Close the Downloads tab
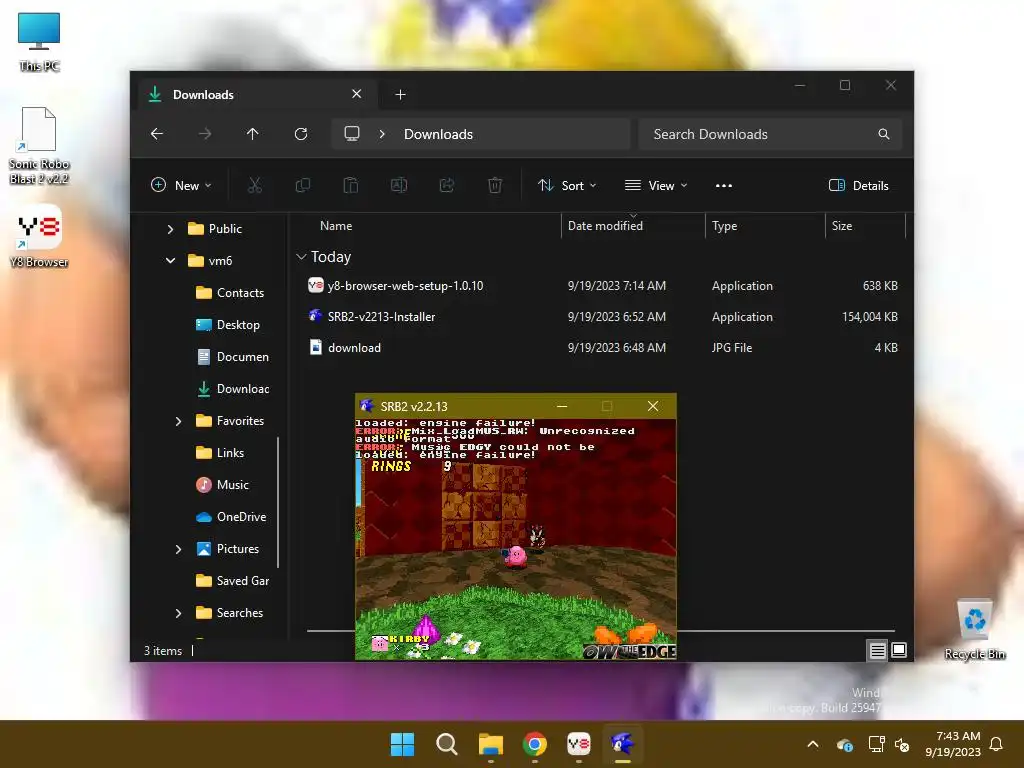 click(357, 94)
